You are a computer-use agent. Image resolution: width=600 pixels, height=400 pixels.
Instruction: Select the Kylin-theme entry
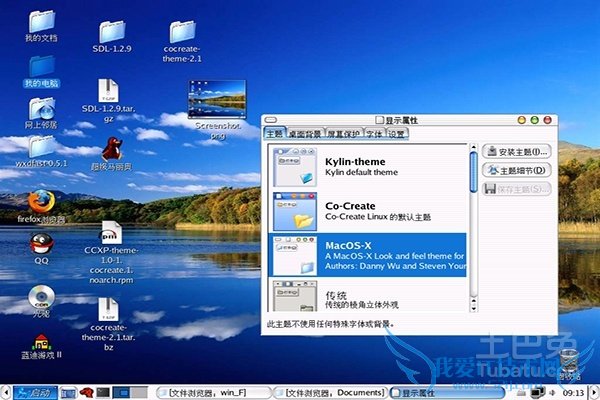[370, 167]
